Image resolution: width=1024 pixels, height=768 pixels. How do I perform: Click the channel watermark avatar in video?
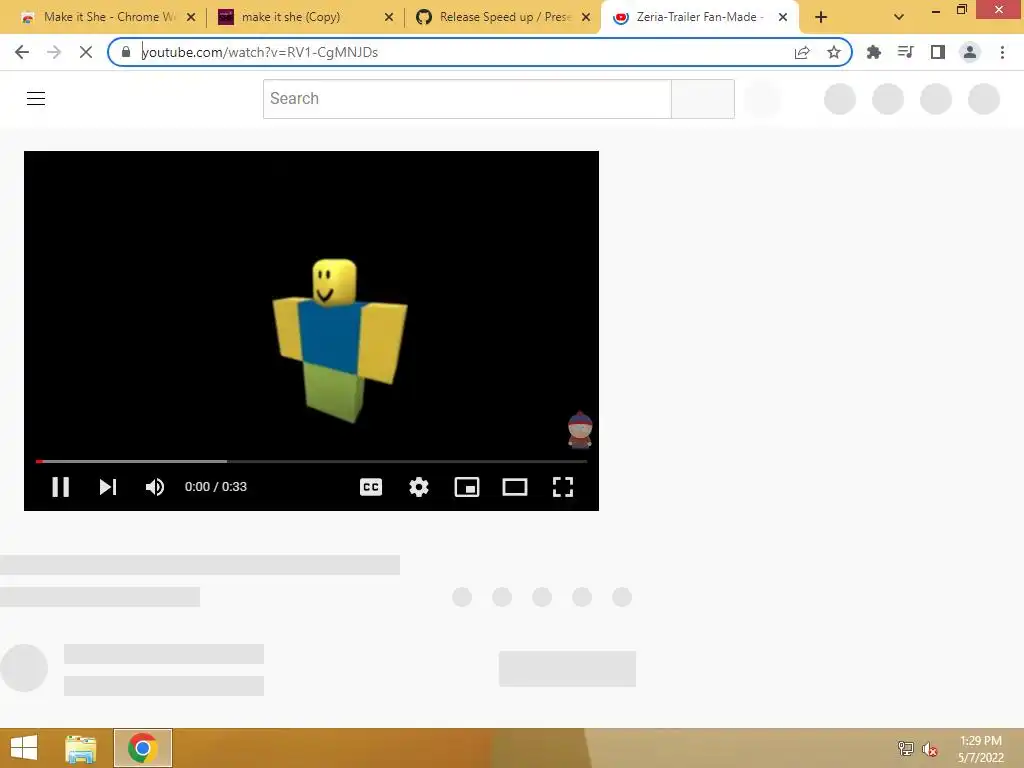pos(580,430)
